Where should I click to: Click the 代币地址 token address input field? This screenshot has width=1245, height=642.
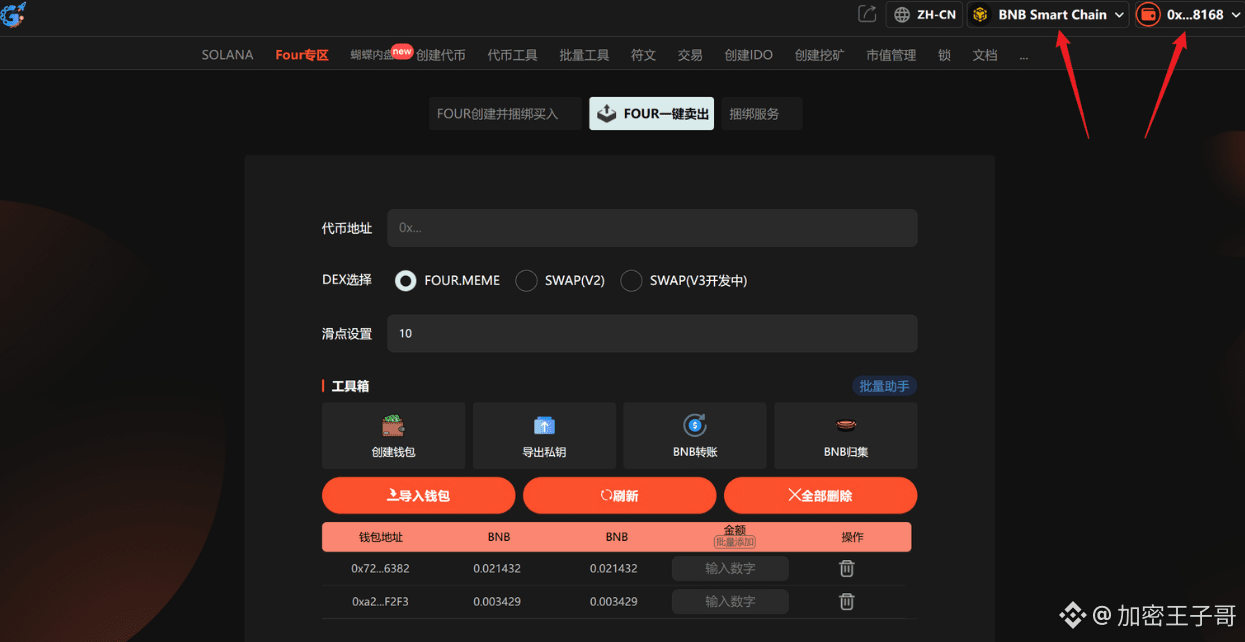click(652, 228)
